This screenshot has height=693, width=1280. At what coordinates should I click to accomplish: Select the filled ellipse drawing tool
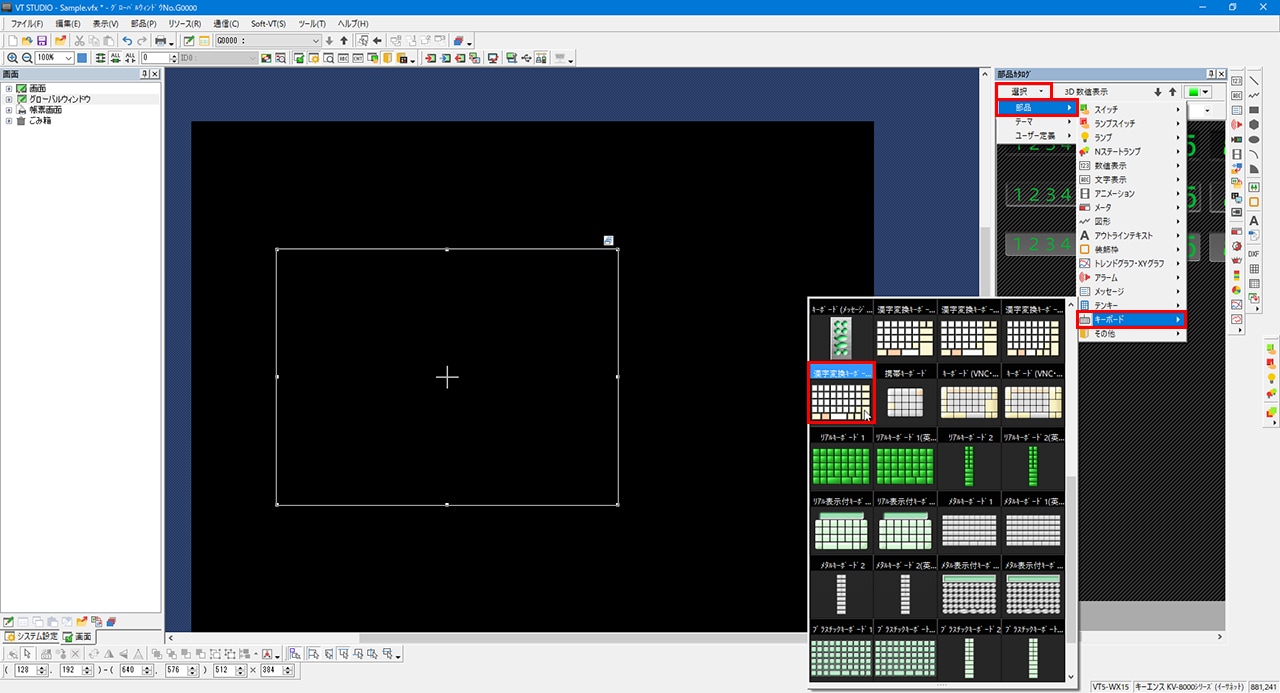(1254, 139)
